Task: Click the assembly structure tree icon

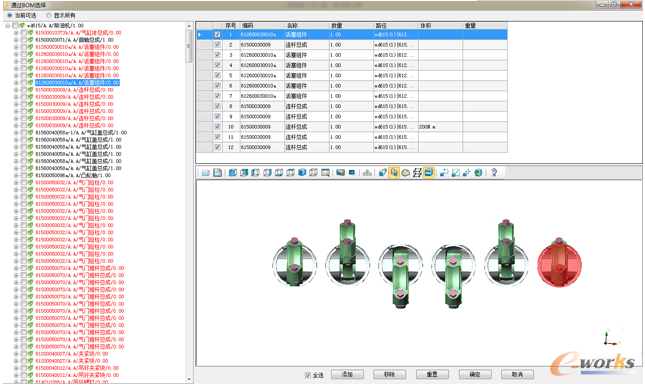Action: tap(367, 173)
